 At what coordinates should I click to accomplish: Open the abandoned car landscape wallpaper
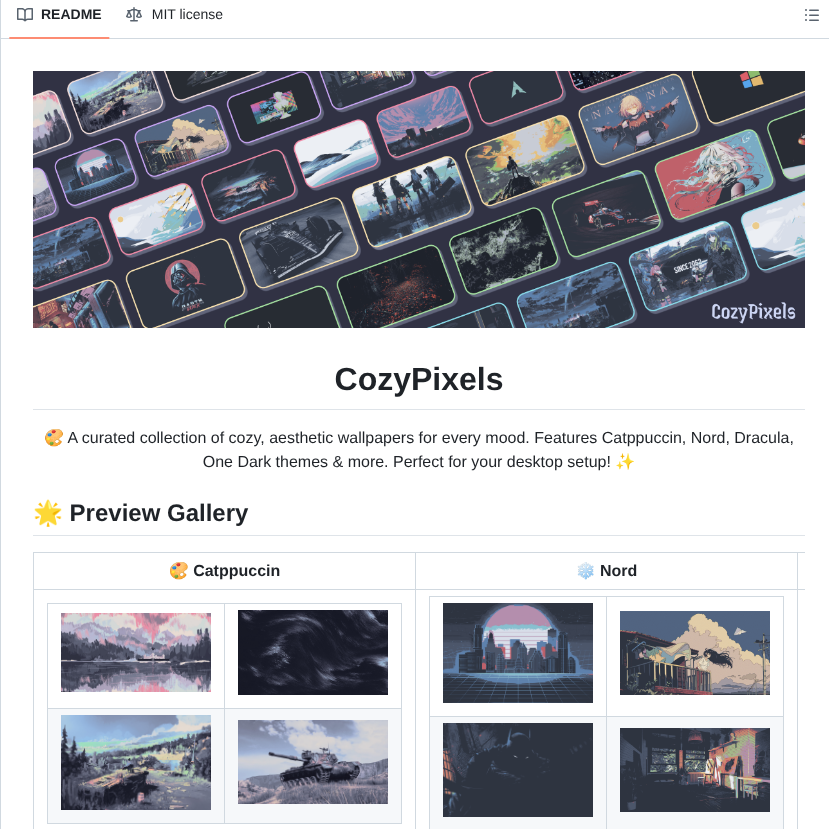coord(136,762)
